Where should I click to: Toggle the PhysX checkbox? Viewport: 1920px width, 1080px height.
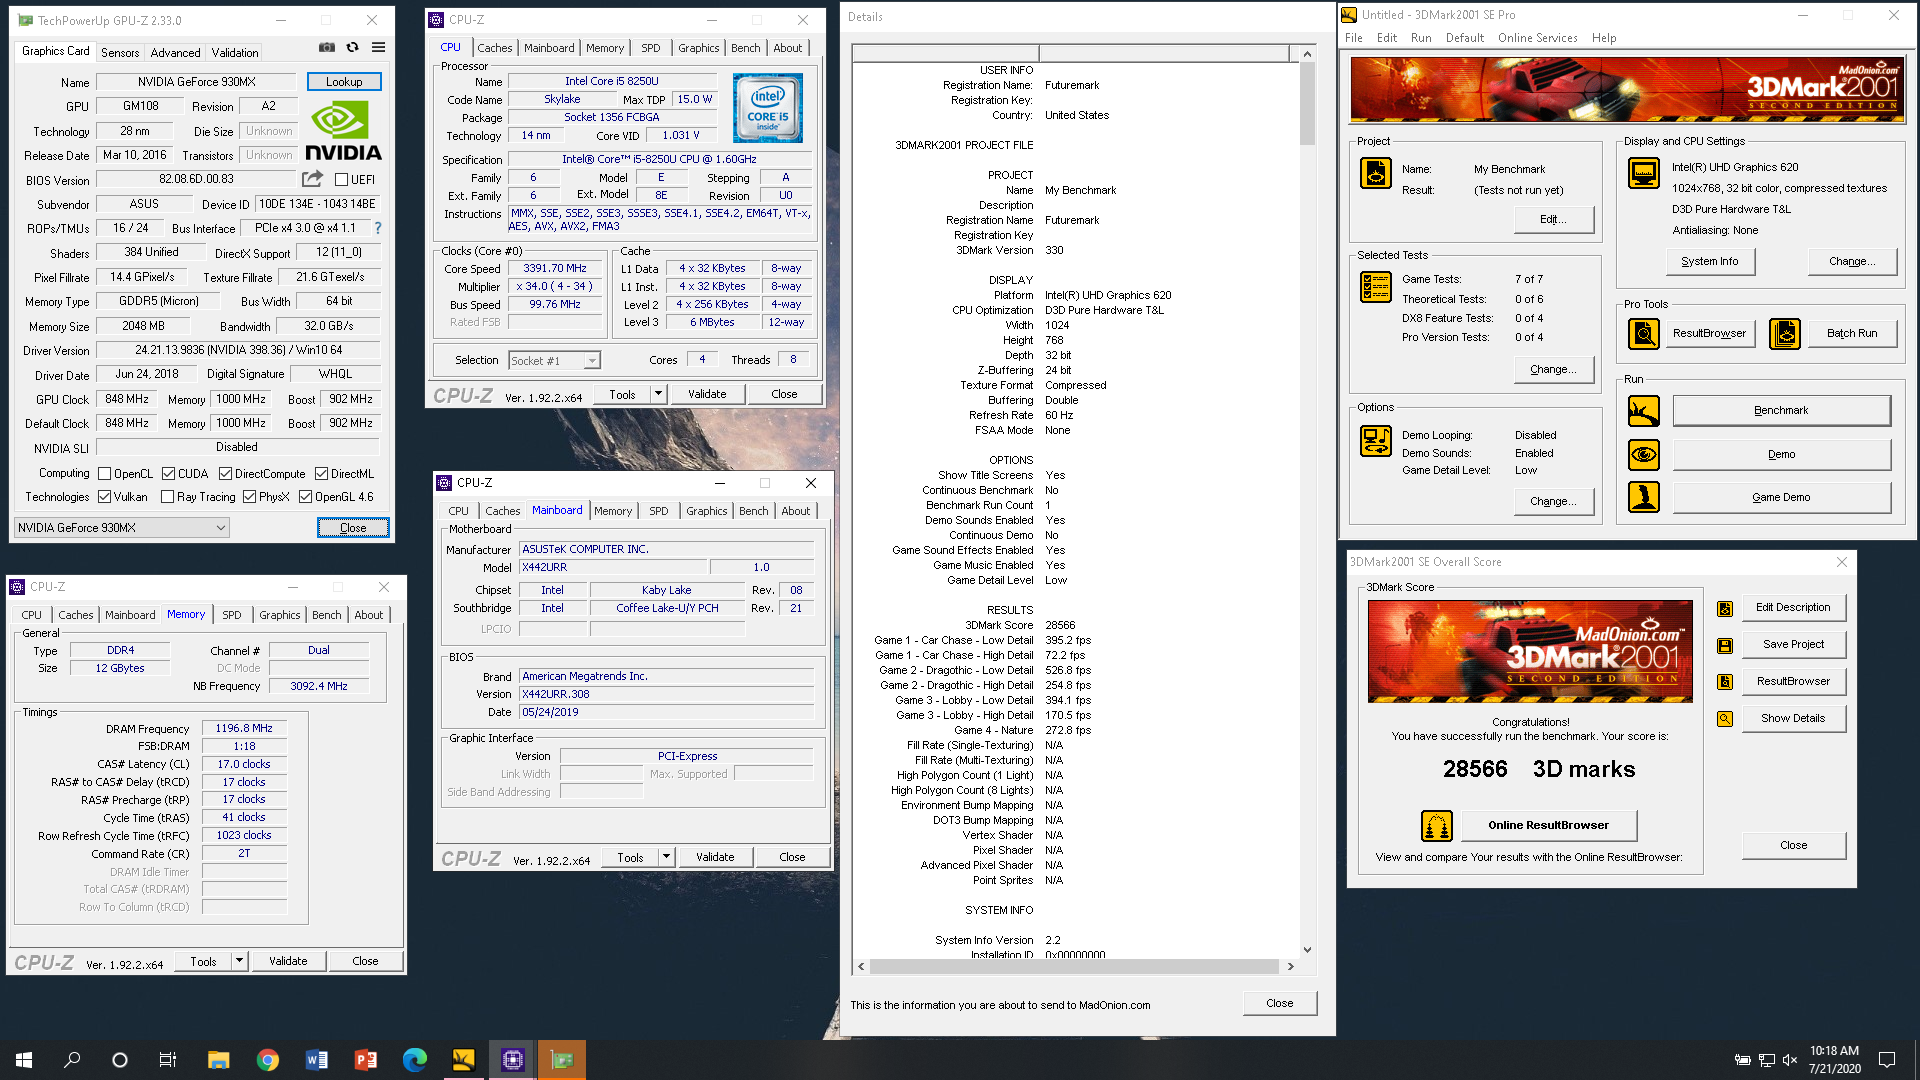(x=249, y=497)
